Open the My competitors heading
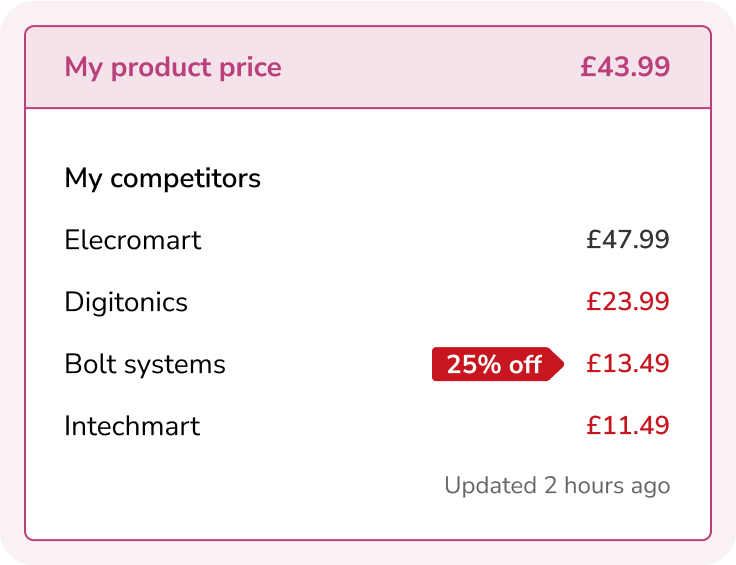This screenshot has width=736, height=565. [x=162, y=179]
